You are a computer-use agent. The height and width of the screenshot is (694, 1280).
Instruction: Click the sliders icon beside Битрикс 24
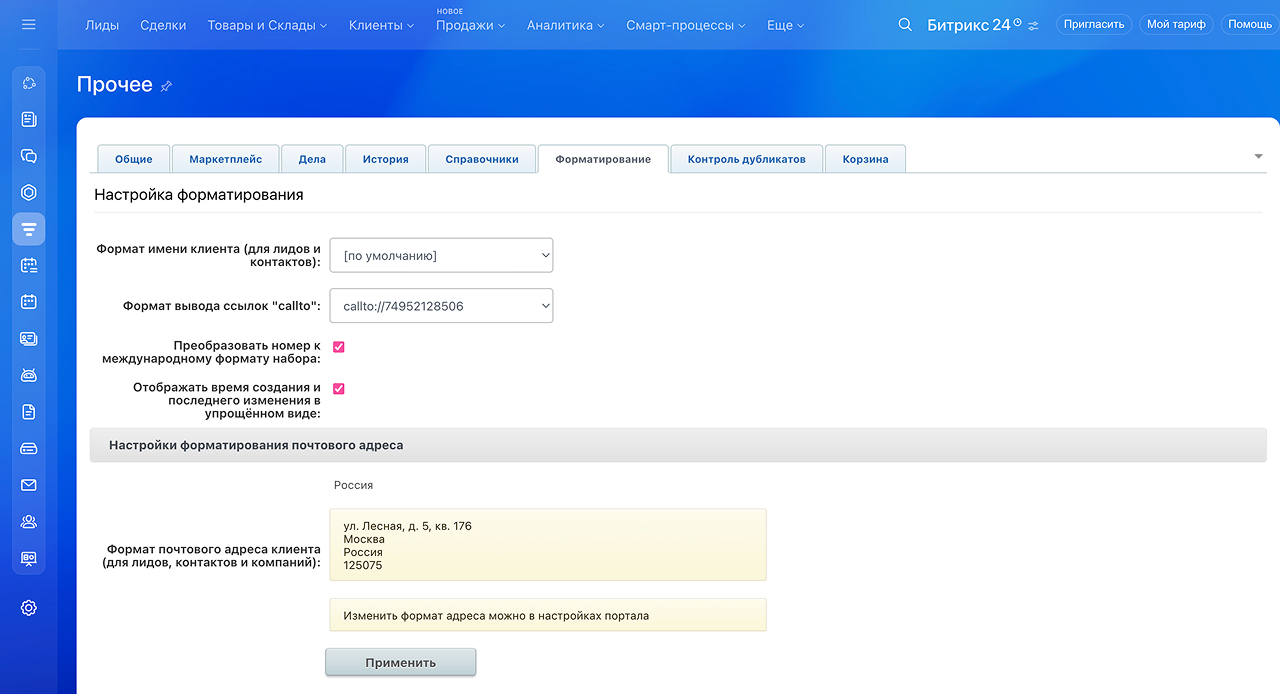pos(1033,25)
